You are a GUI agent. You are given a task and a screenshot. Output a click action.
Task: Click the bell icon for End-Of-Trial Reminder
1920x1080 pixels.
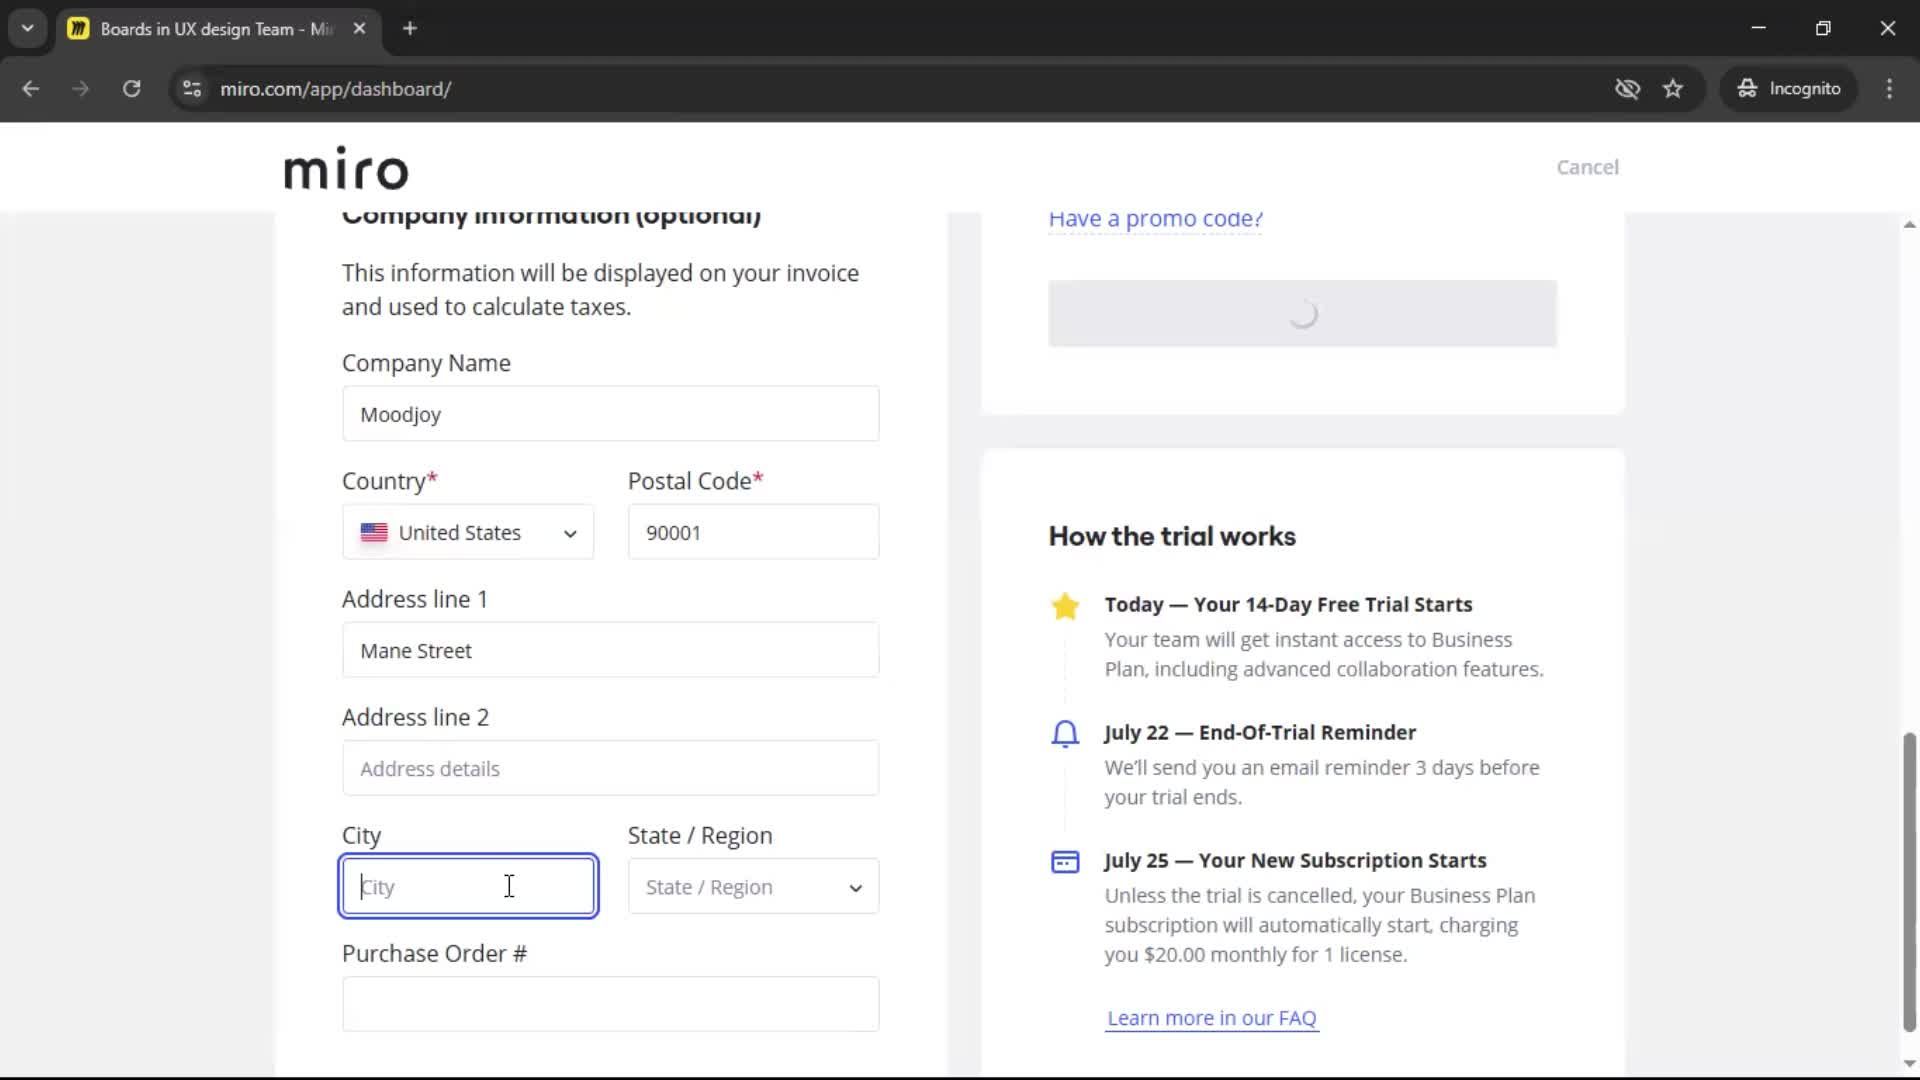[1065, 734]
